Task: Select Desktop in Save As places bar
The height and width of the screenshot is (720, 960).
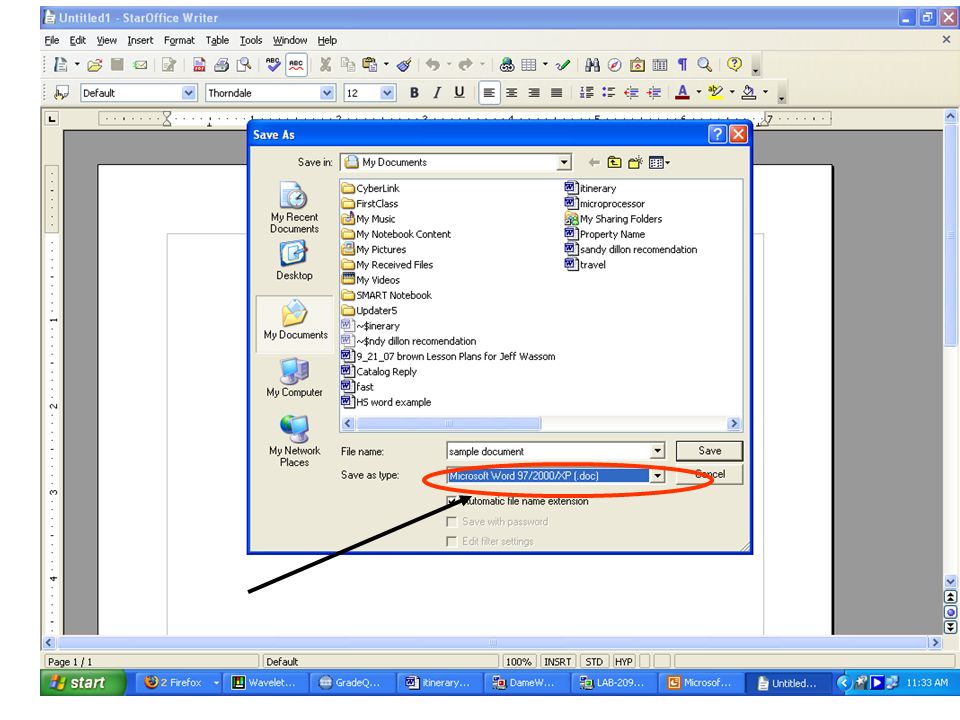Action: pos(294,261)
